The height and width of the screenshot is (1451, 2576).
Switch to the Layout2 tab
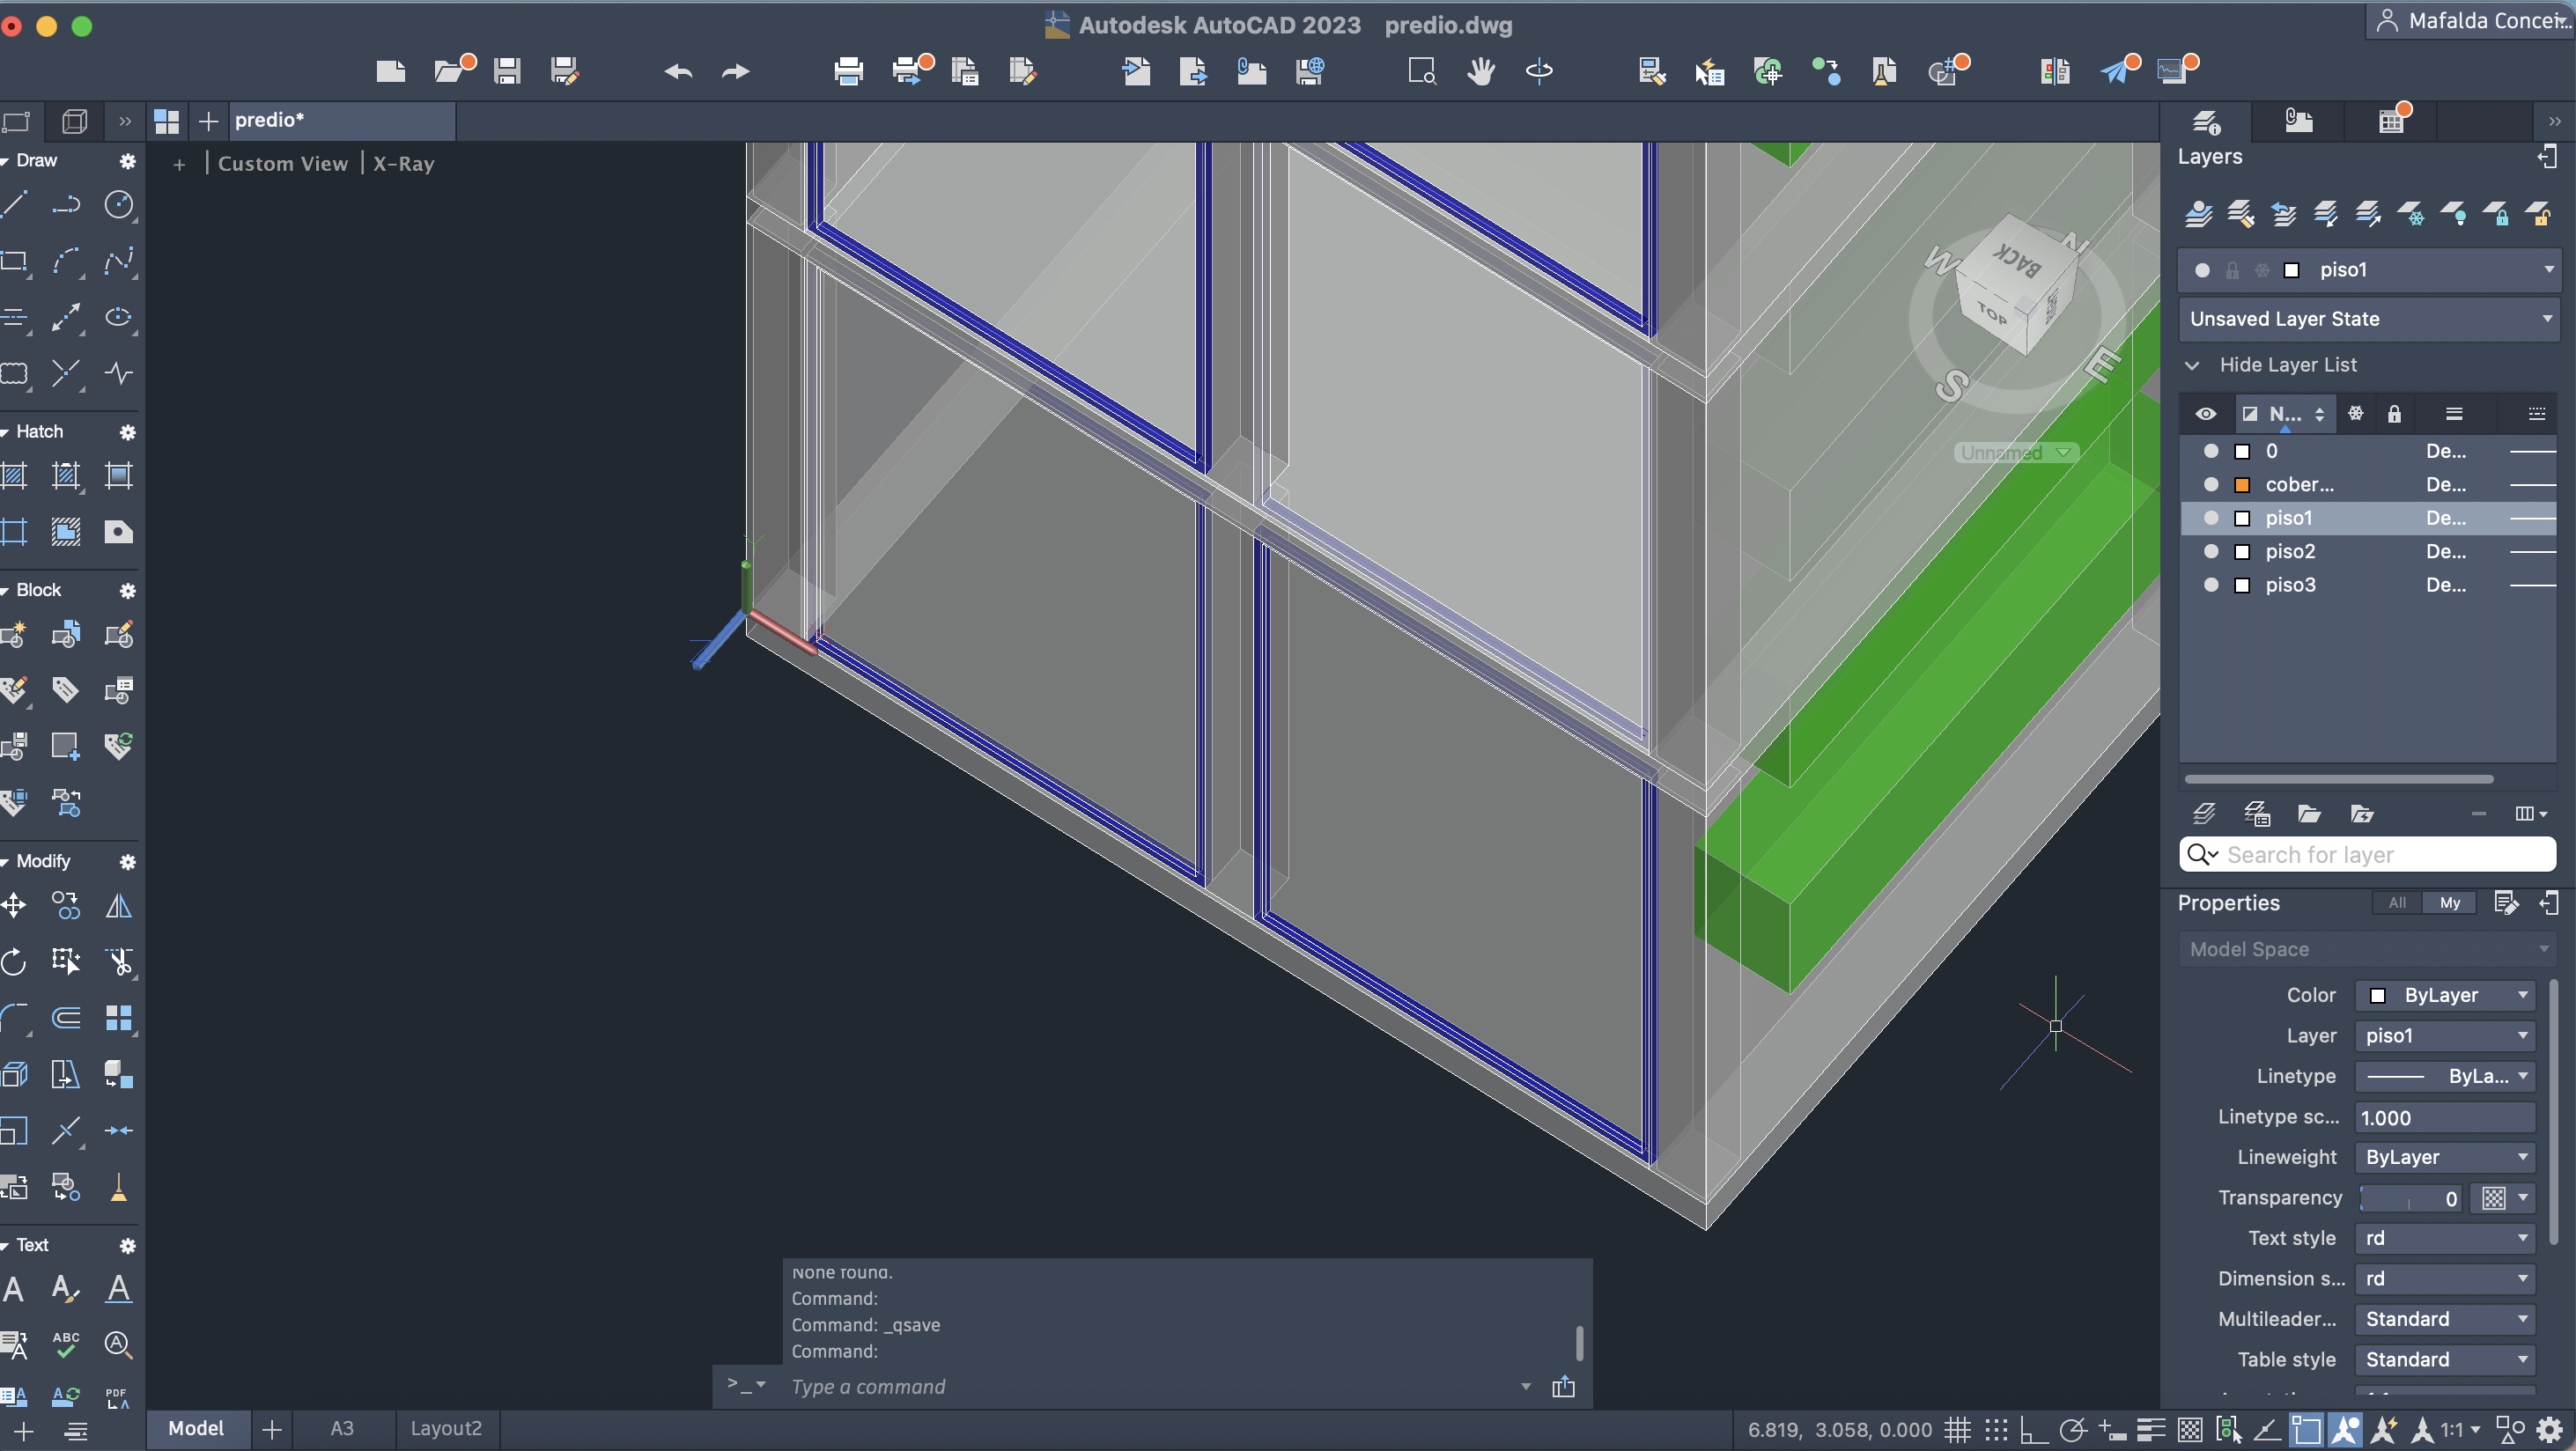tap(446, 1428)
